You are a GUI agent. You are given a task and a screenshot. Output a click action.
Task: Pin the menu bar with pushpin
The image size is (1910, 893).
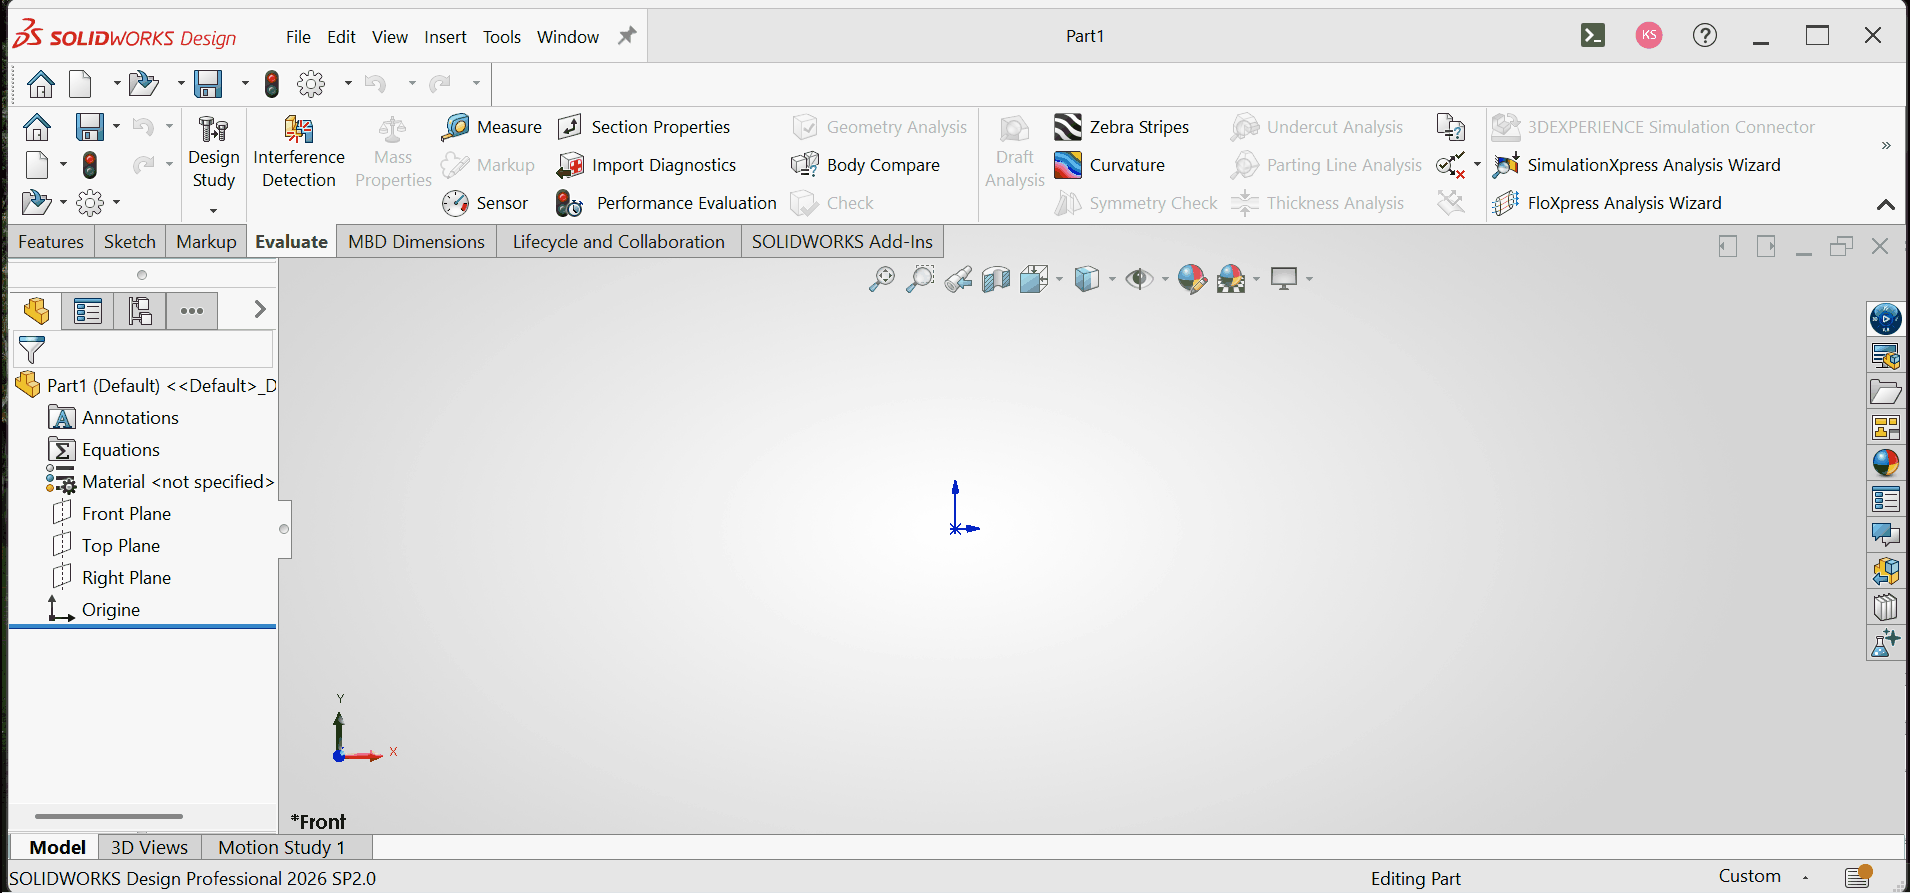pos(627,36)
